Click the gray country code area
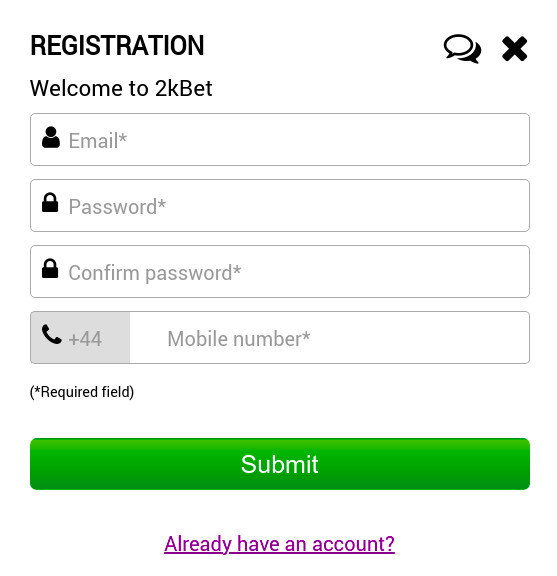557x576 pixels. (x=80, y=338)
